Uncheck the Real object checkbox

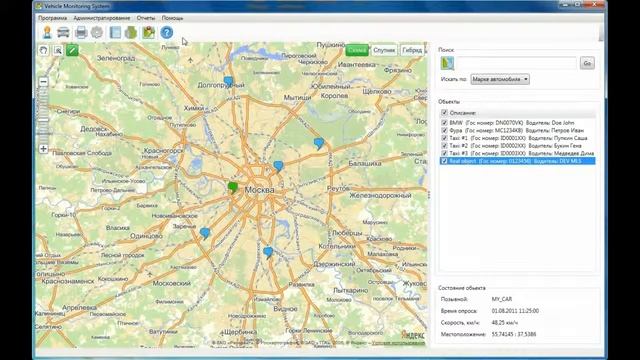coord(444,161)
